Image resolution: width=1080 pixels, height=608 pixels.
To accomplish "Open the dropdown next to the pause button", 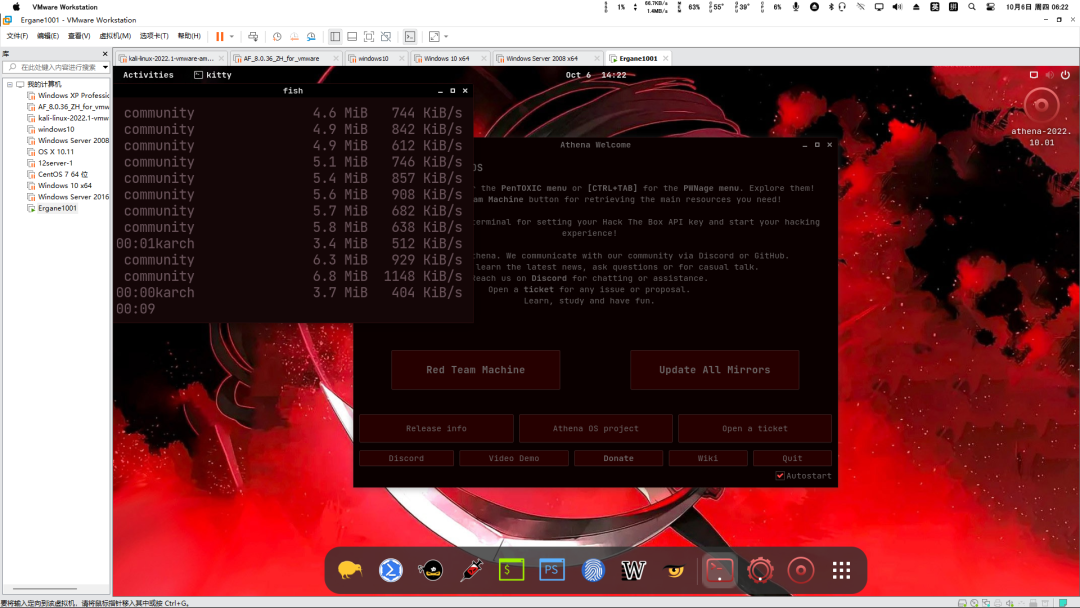I will [x=231, y=36].
